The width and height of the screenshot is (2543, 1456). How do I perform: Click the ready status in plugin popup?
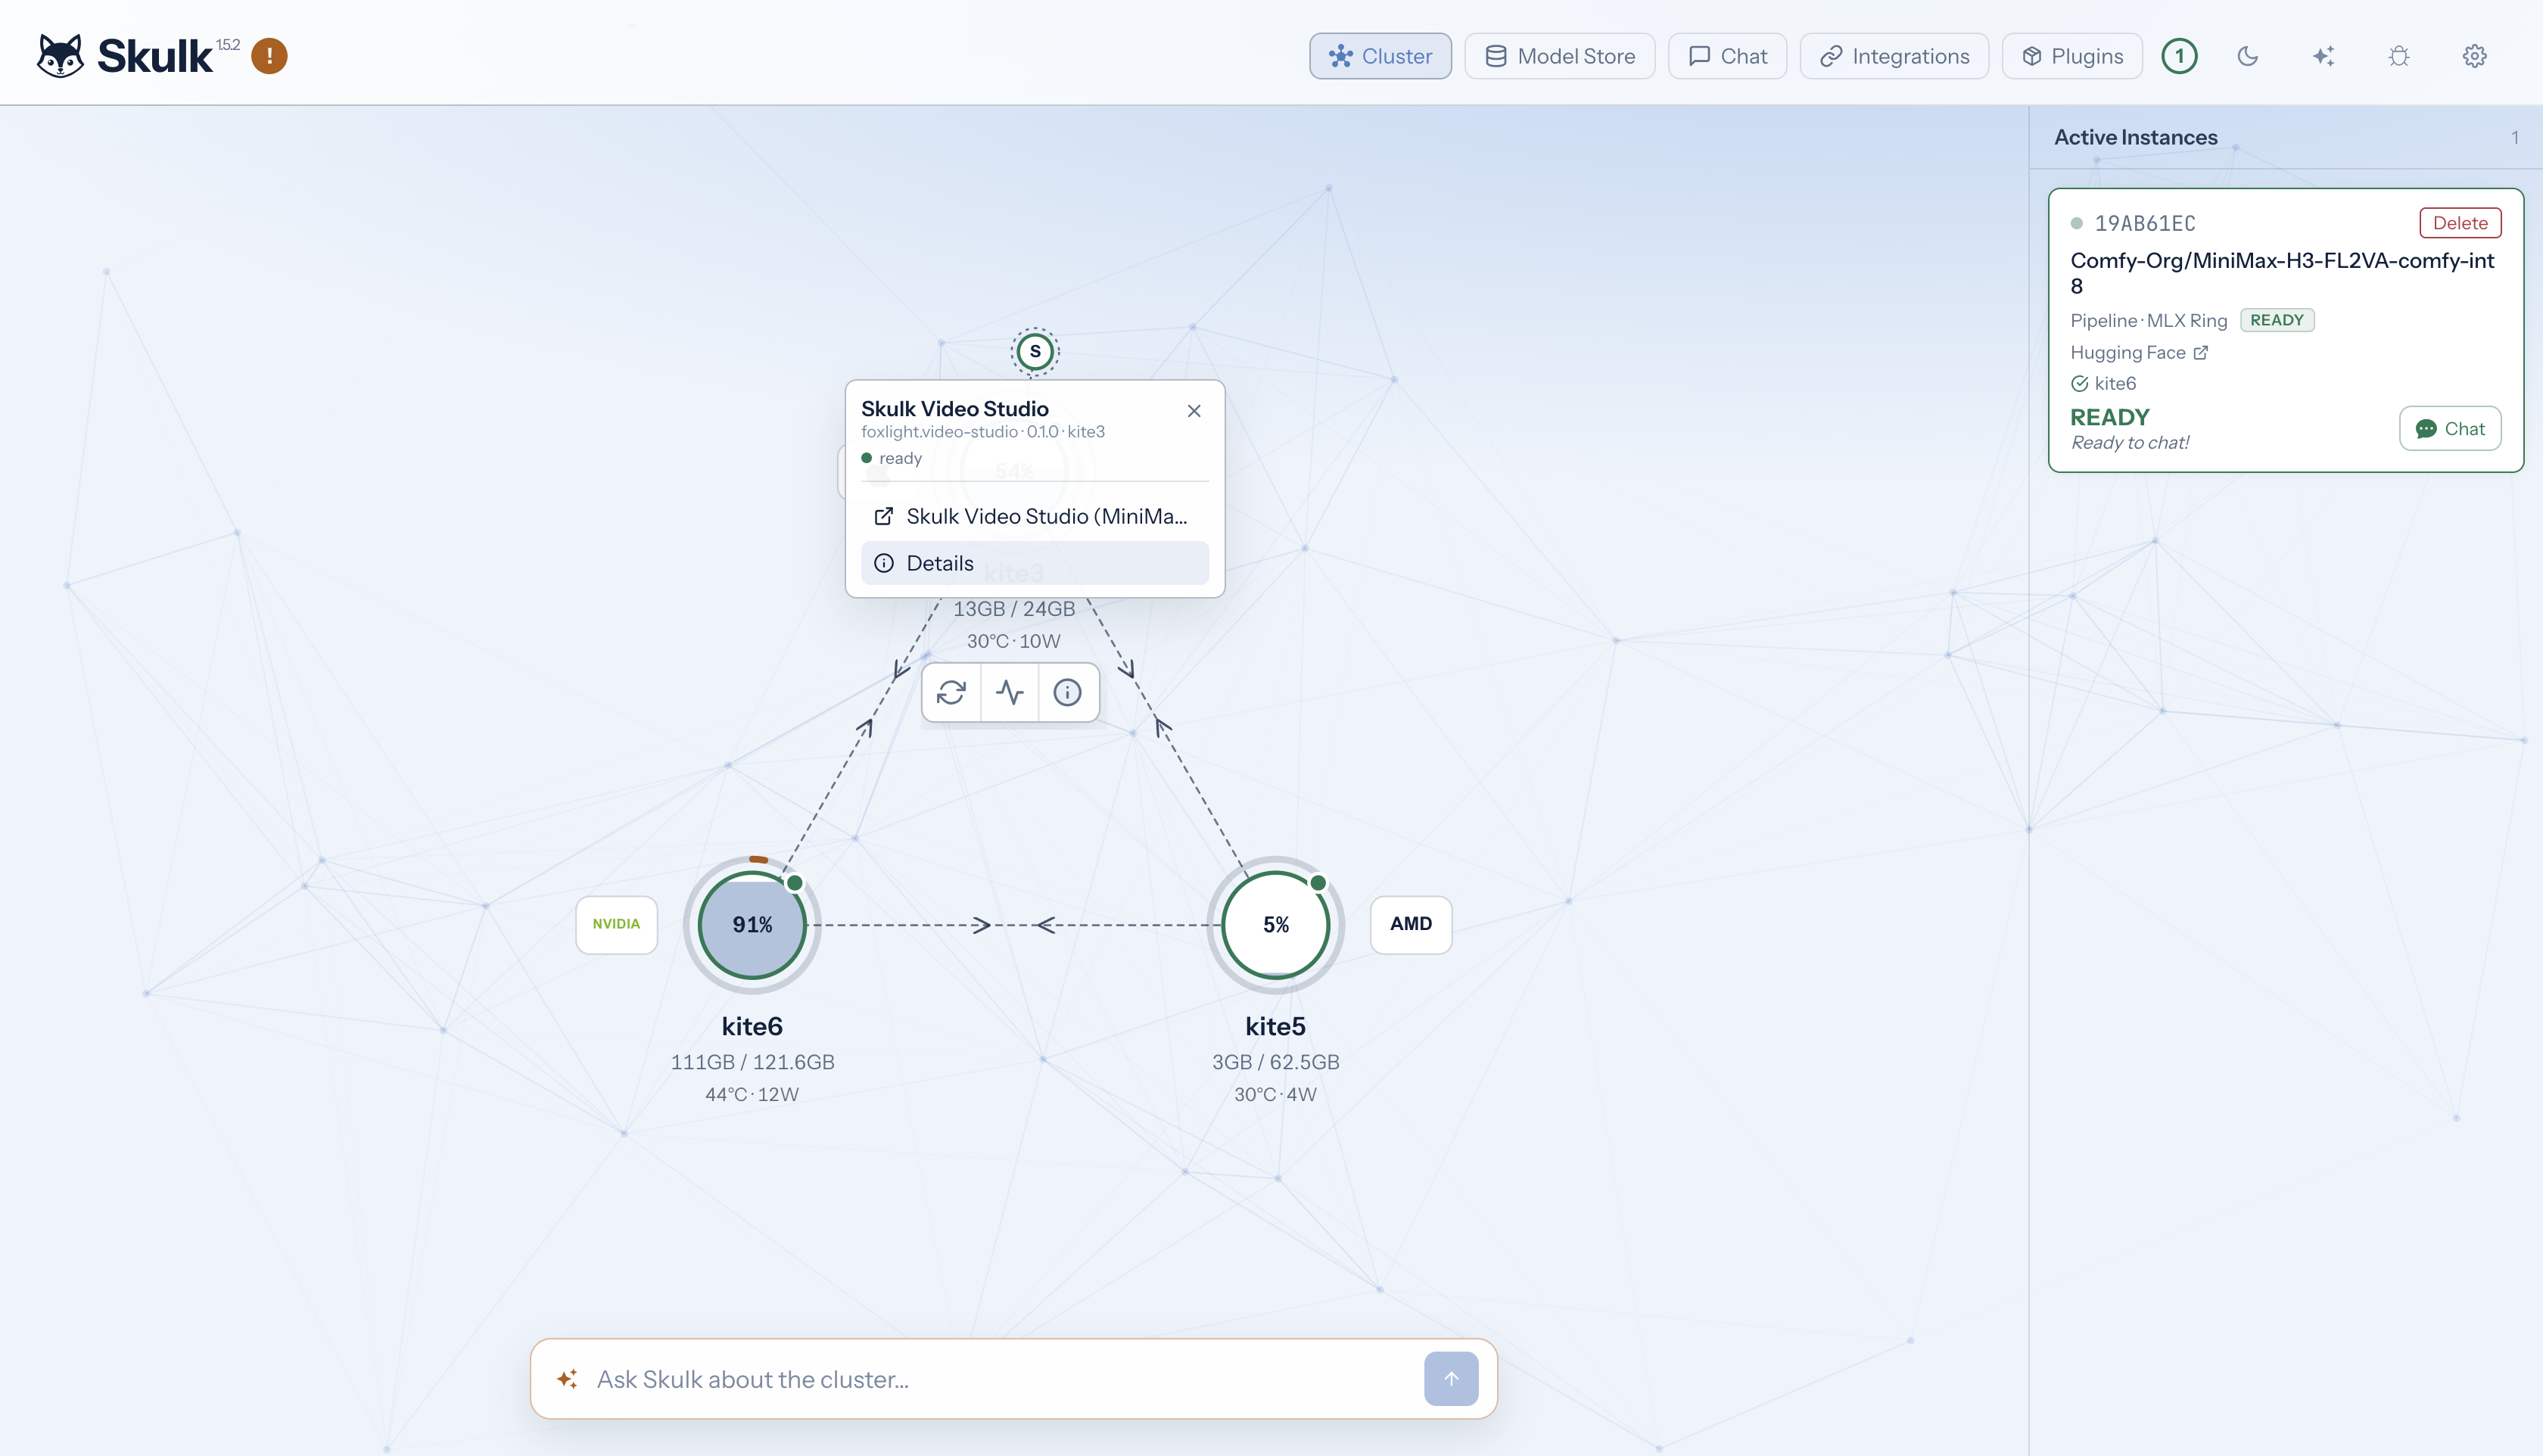891,458
